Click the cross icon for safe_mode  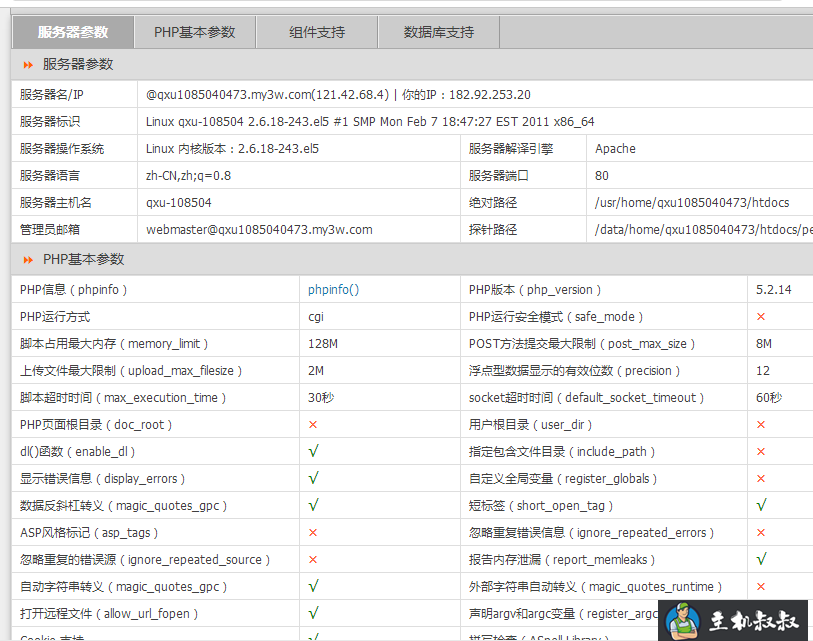761,317
